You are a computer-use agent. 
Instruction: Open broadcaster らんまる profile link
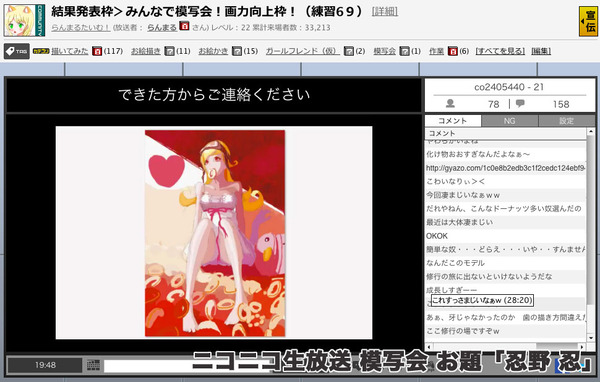click(162, 28)
